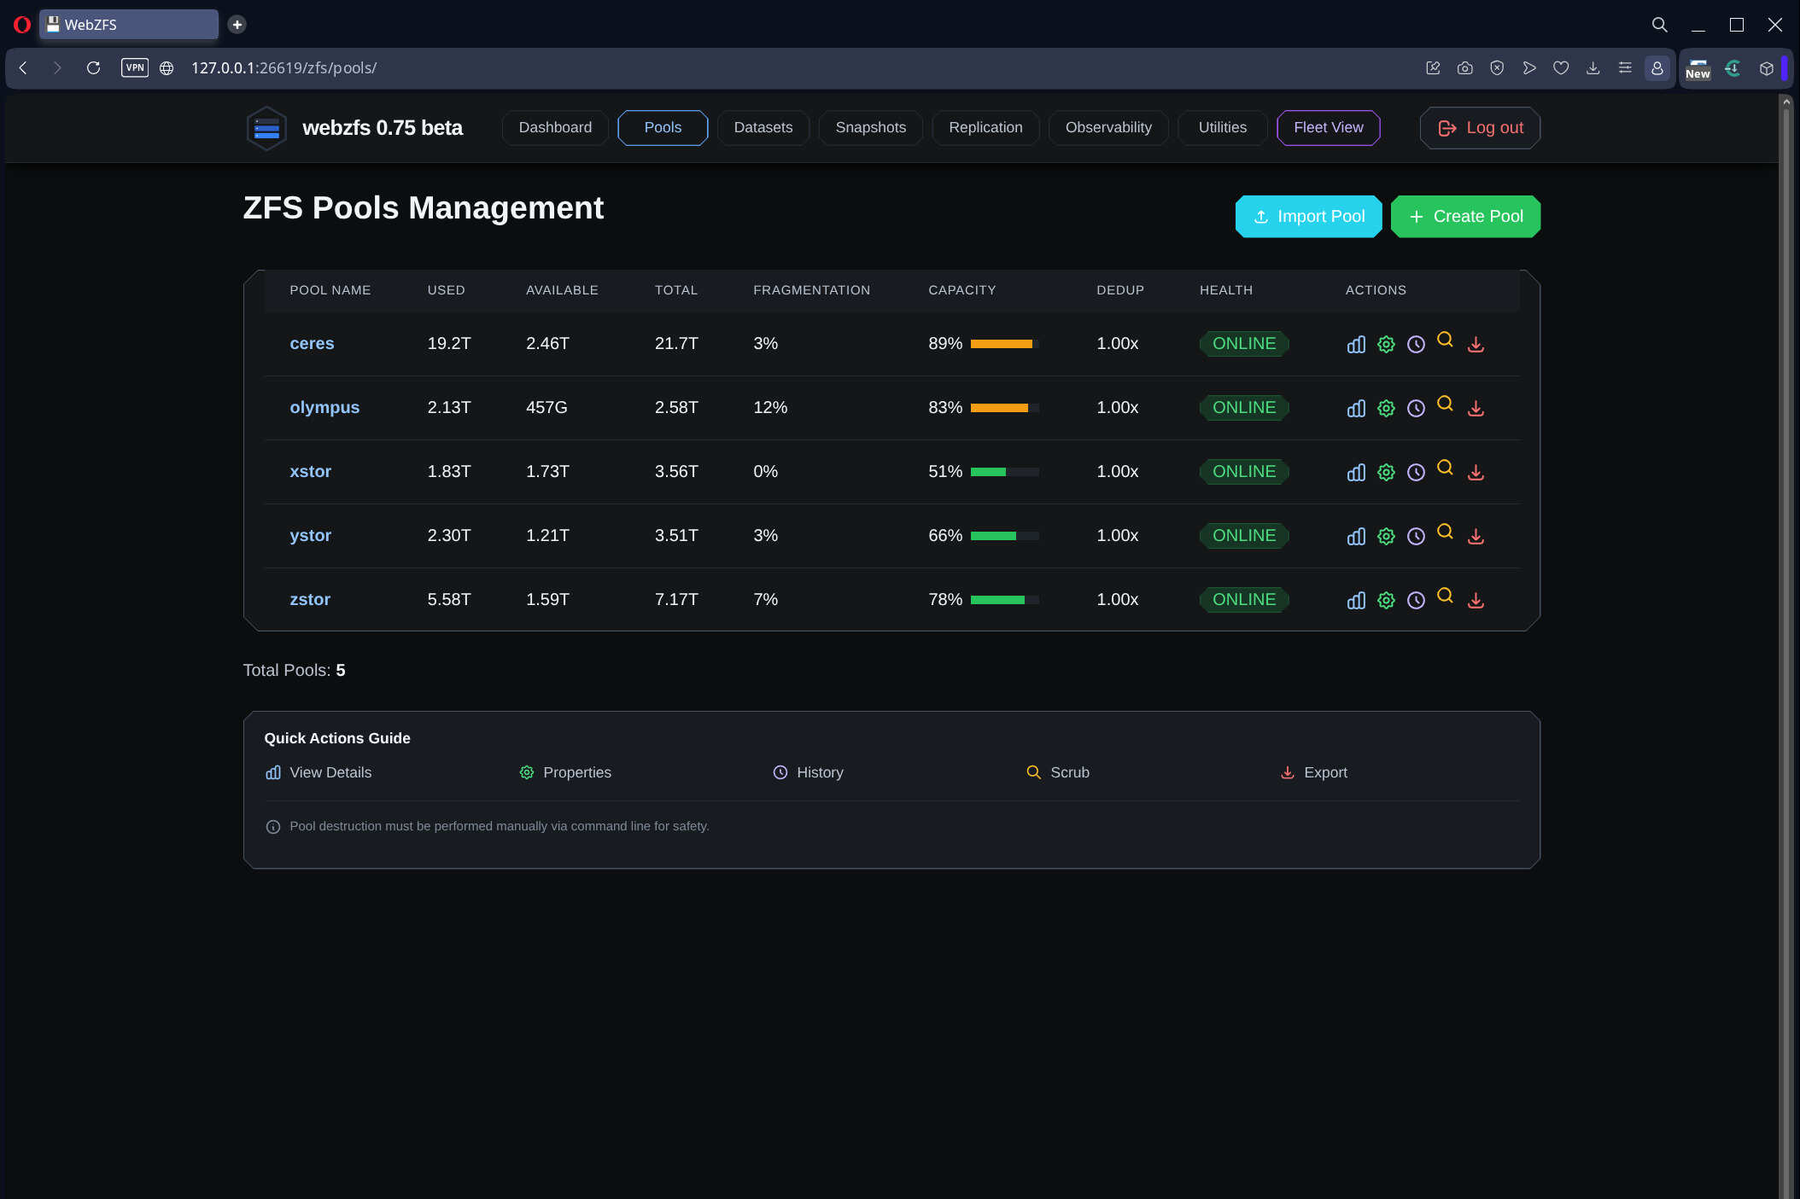Open the olympus pool link

pyautogui.click(x=324, y=407)
